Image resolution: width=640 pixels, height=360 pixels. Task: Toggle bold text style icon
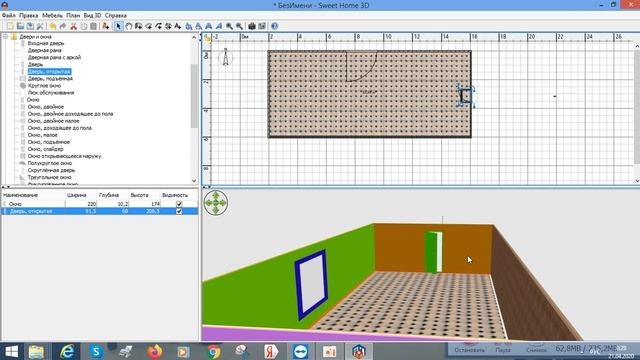[x=209, y=26]
